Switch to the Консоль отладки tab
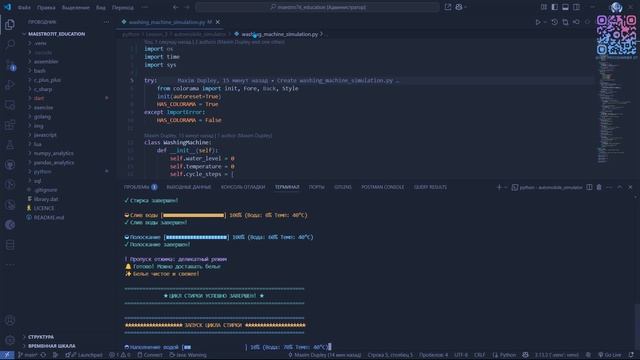Image resolution: width=640 pixels, height=360 pixels. pyautogui.click(x=243, y=187)
